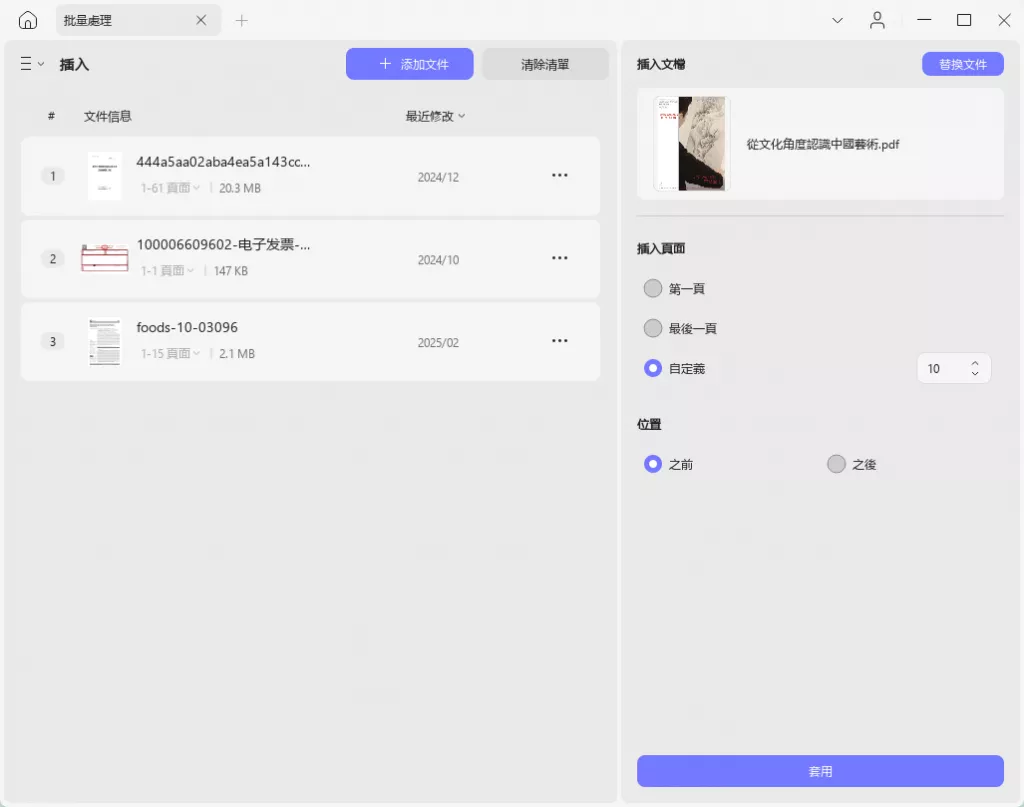Open more options for foods-10-03096 file

click(x=560, y=341)
